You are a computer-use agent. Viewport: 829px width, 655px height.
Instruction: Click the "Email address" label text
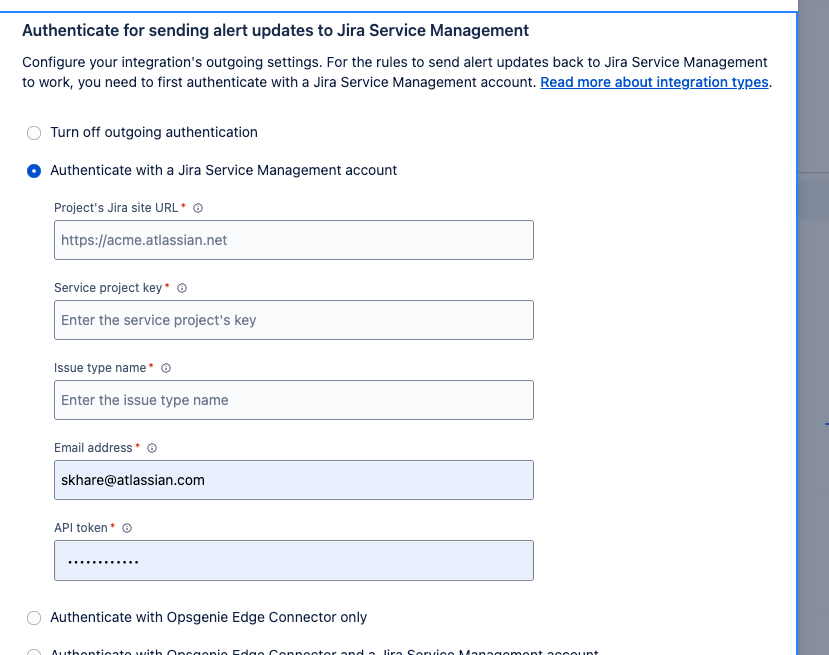click(93, 448)
